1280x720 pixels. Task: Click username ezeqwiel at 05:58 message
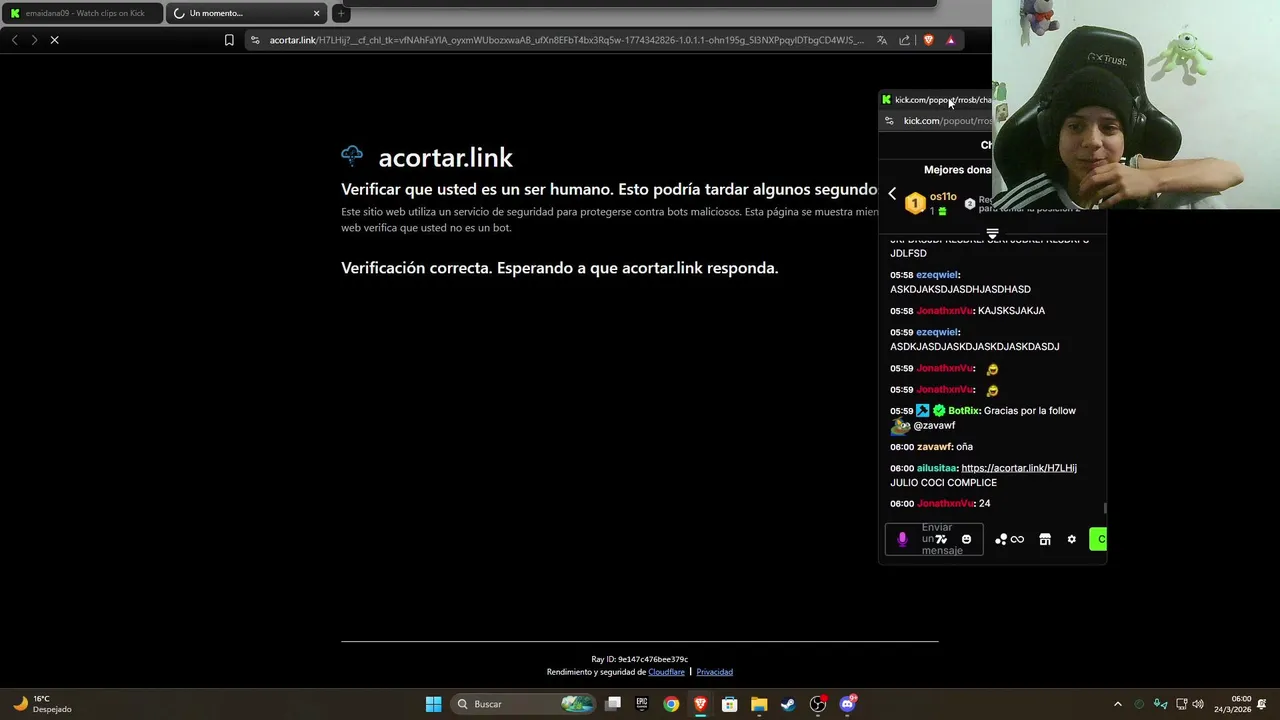(x=937, y=275)
